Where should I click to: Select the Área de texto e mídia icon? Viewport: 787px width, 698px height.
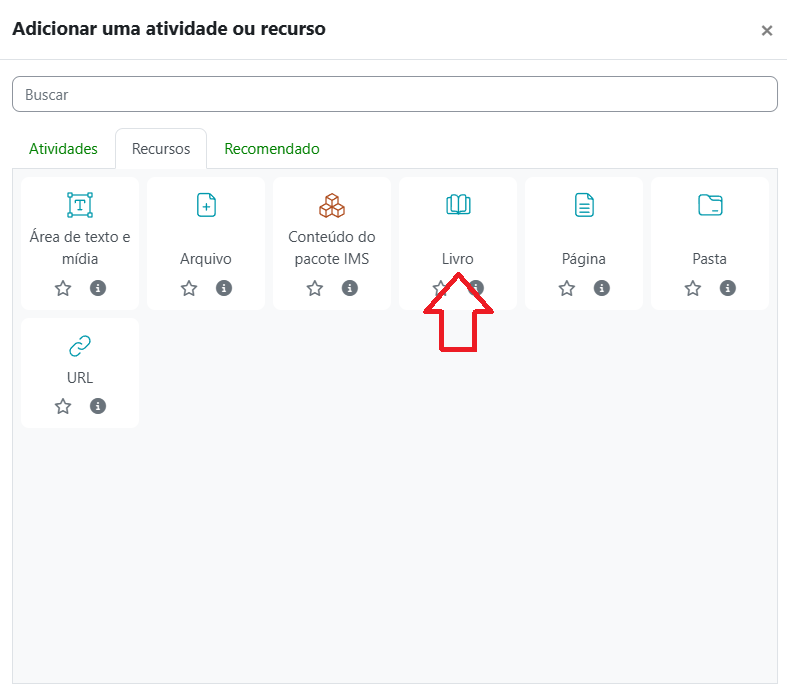click(80, 205)
